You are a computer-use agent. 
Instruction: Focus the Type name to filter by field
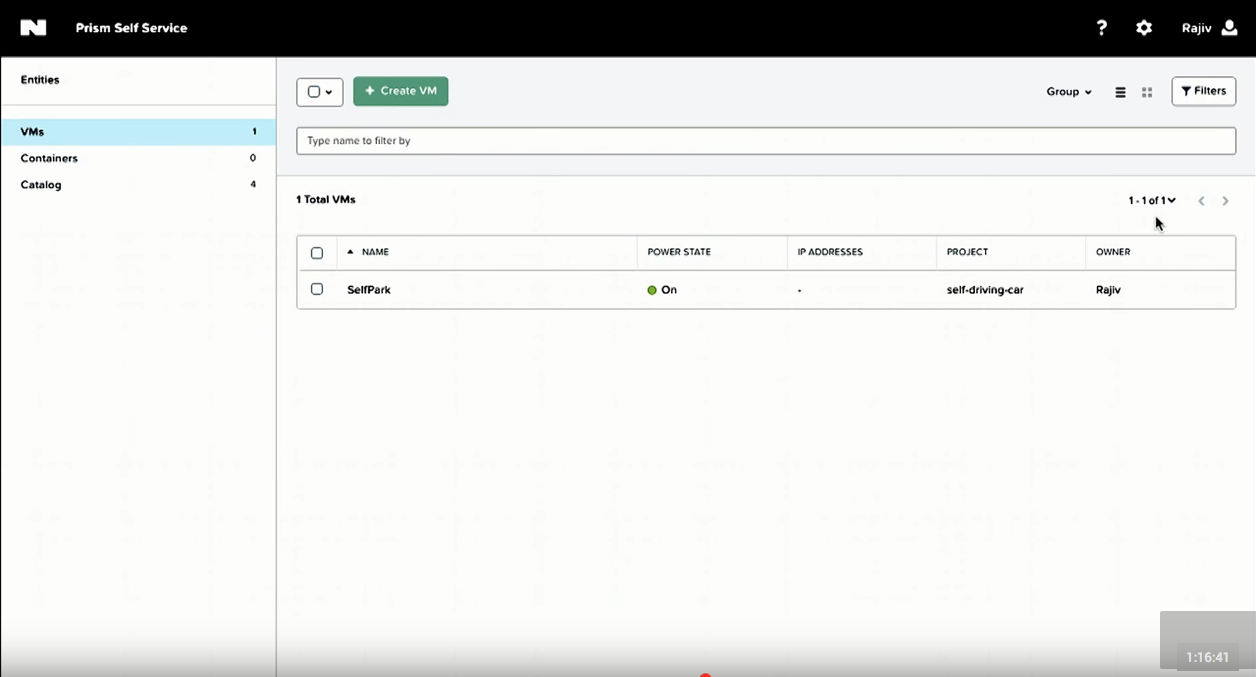point(766,141)
